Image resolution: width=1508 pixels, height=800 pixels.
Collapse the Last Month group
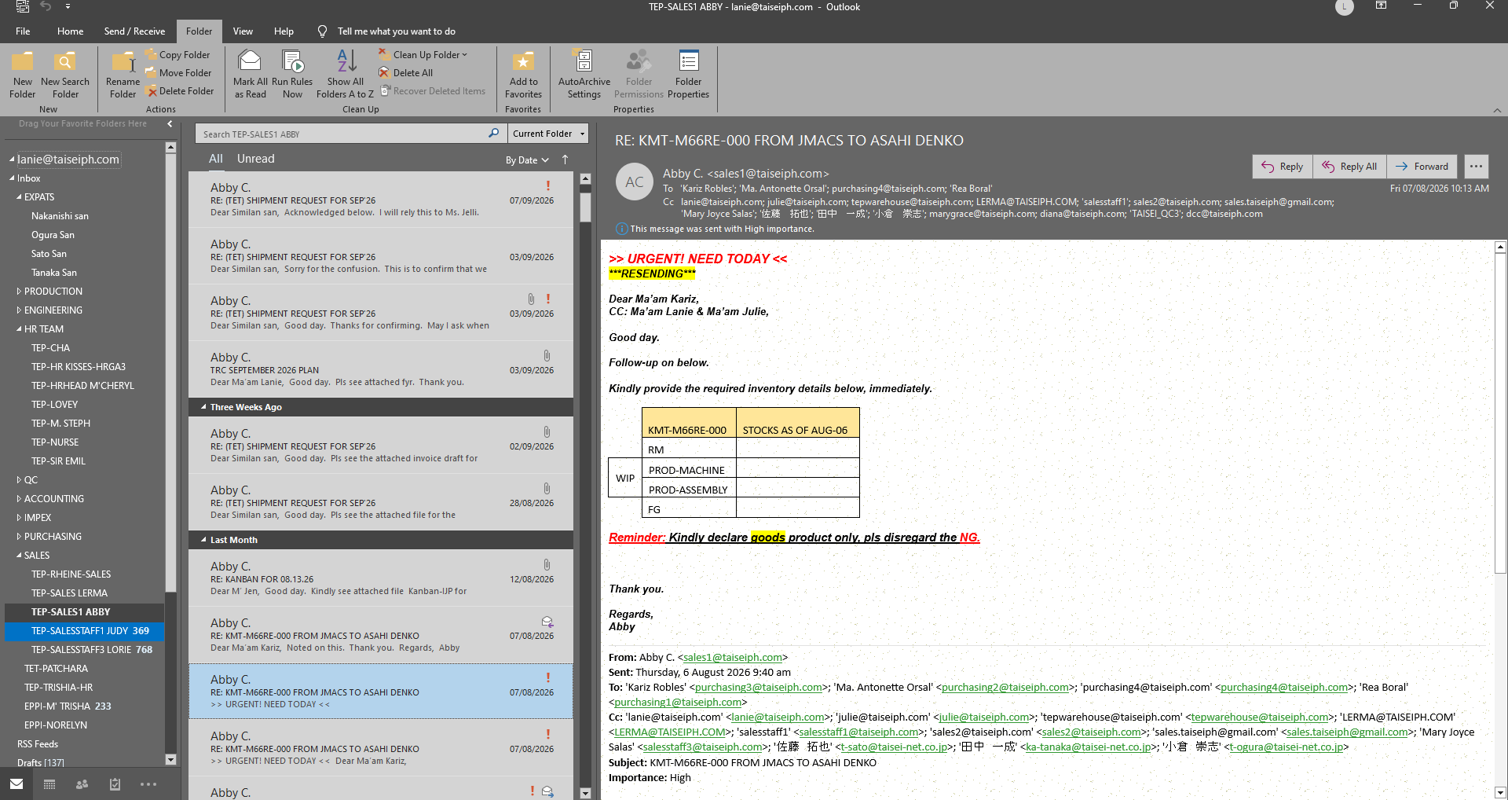204,540
